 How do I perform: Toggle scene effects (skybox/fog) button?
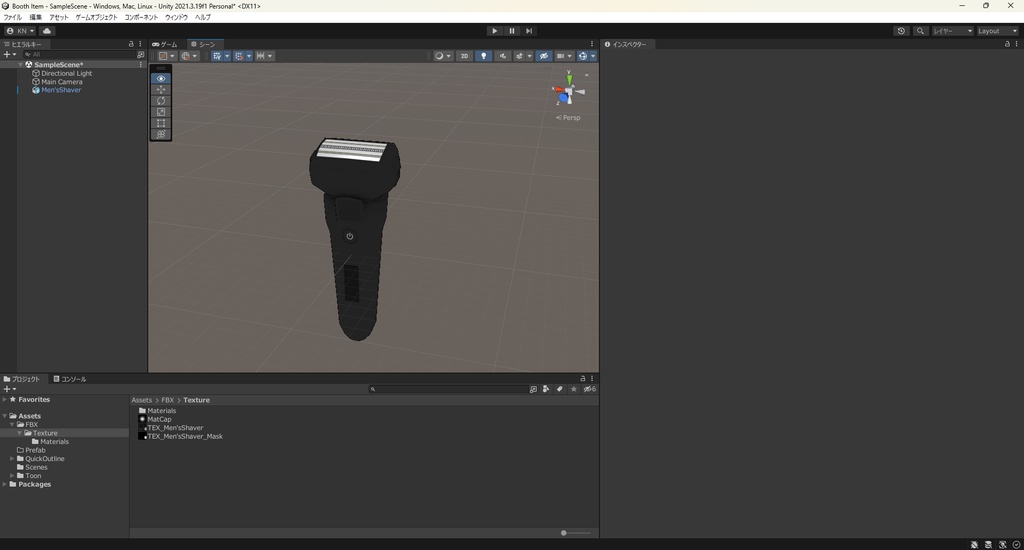point(520,56)
